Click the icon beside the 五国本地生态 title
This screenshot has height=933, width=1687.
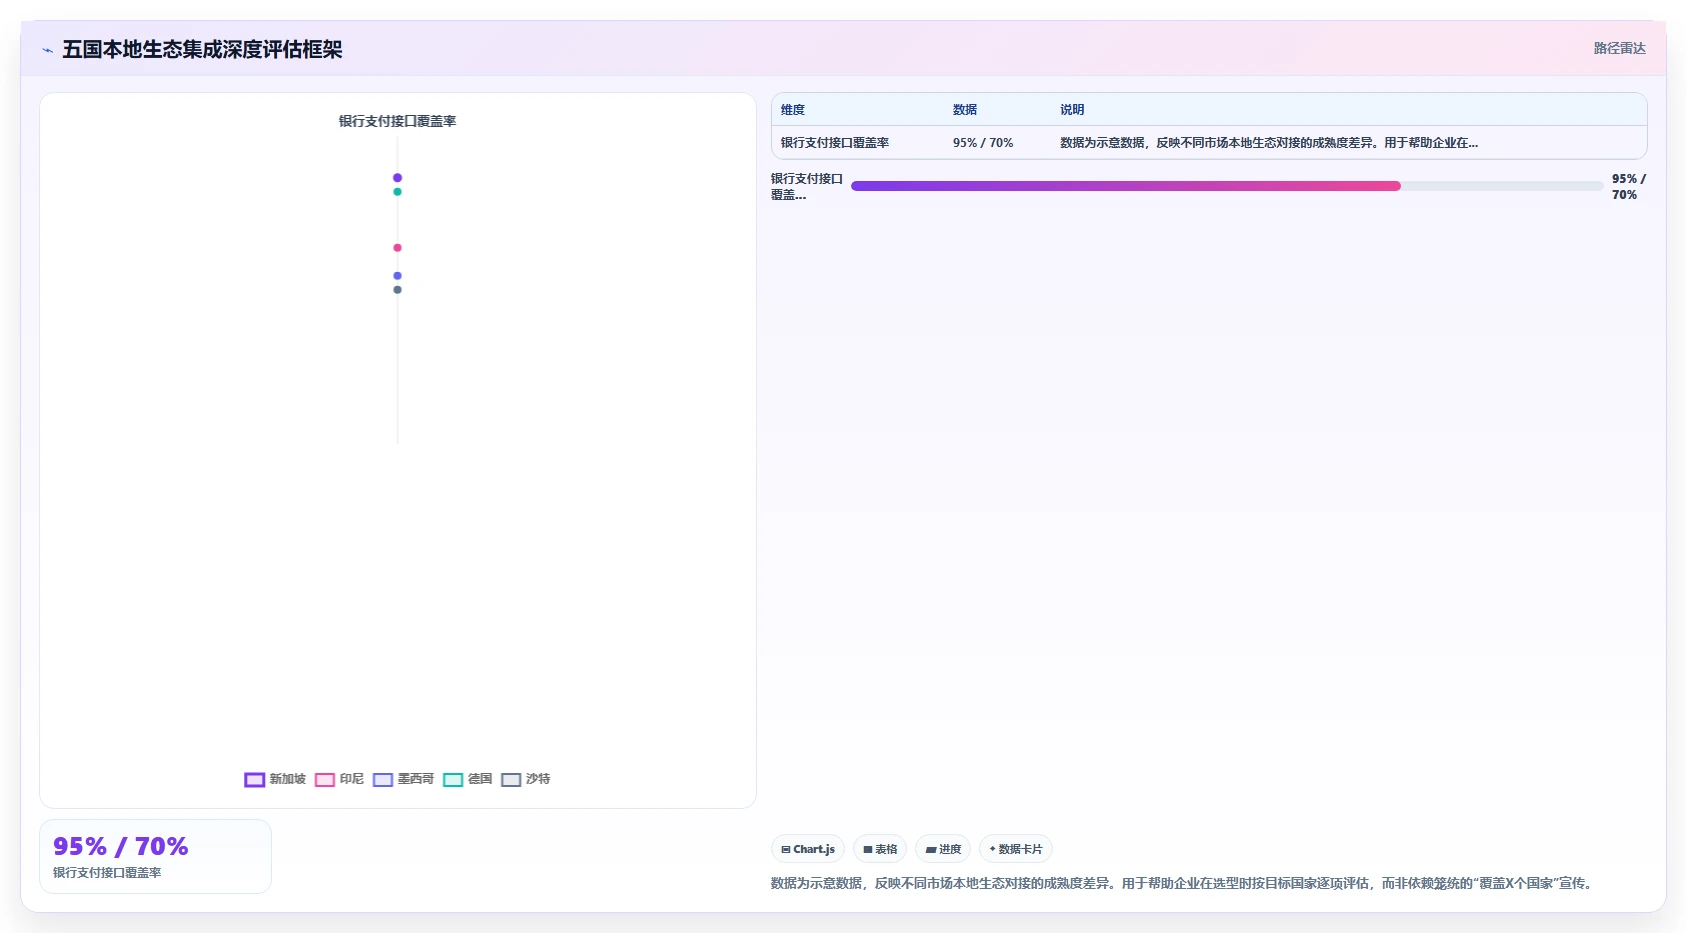coord(47,50)
